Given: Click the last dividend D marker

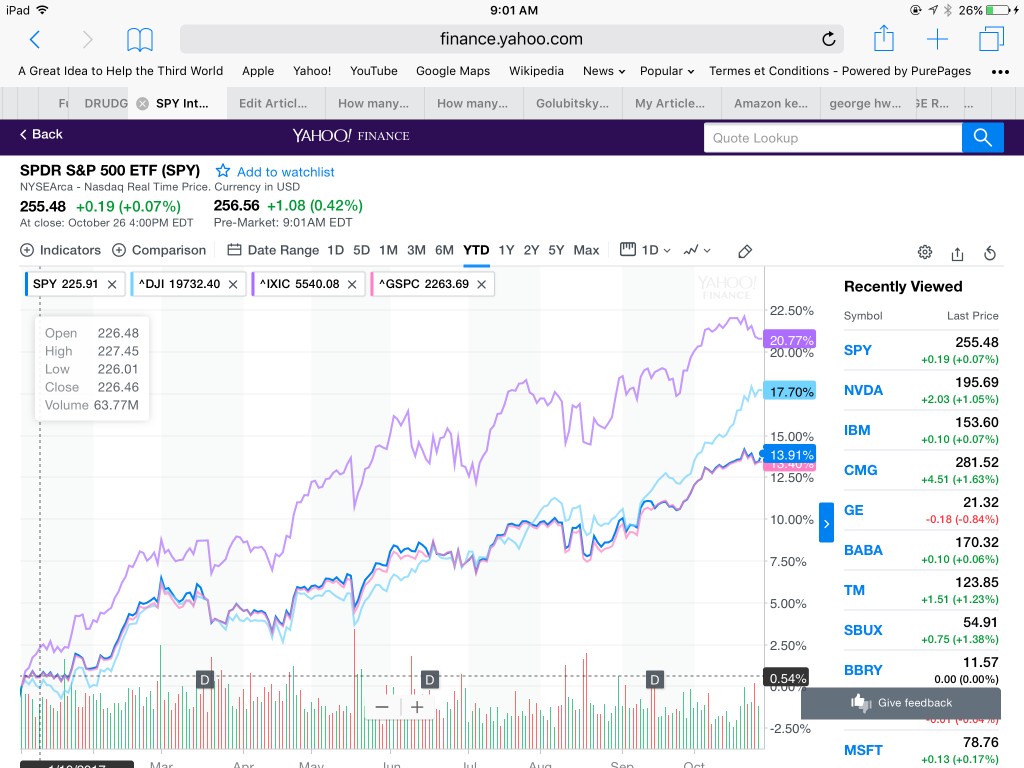Looking at the screenshot, I should pyautogui.click(x=654, y=680).
